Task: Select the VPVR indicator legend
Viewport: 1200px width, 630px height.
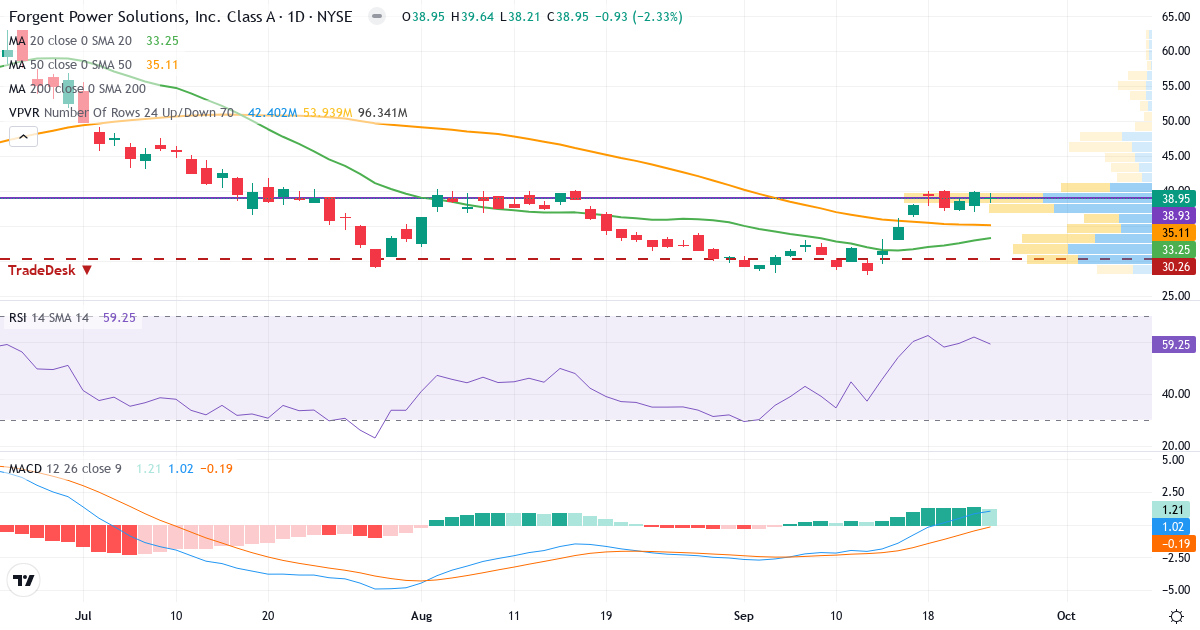Action: [x=121, y=113]
